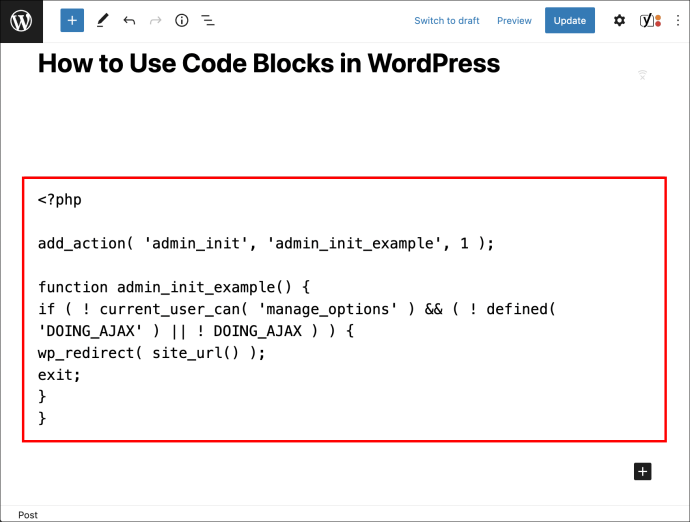Image resolution: width=690 pixels, height=522 pixels.
Task: Click the wp_redirect( site_url() ); line
Action: (151, 353)
